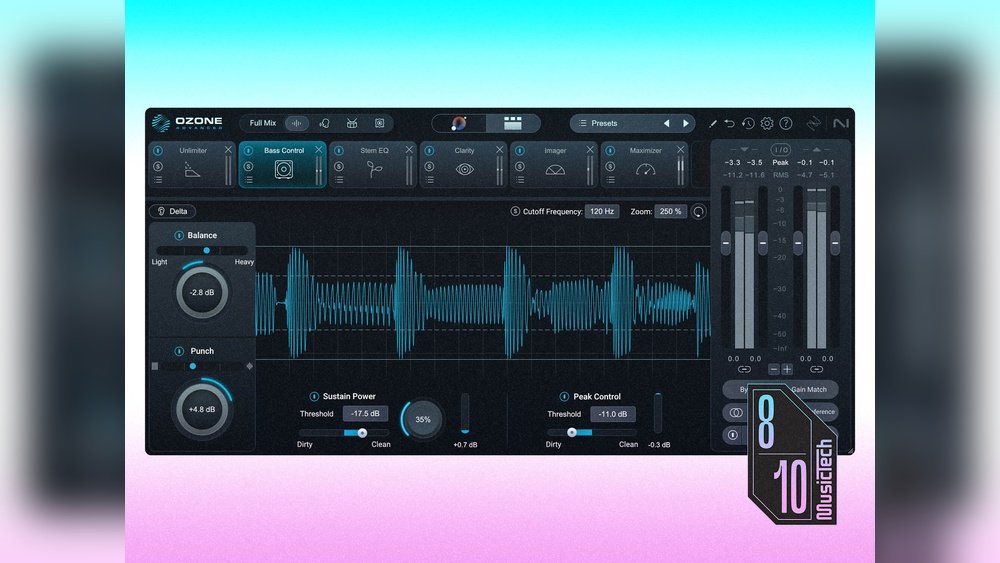Viewport: 1000px width, 563px height.
Task: Open Stem EQ module preset list
Action: [339, 180]
